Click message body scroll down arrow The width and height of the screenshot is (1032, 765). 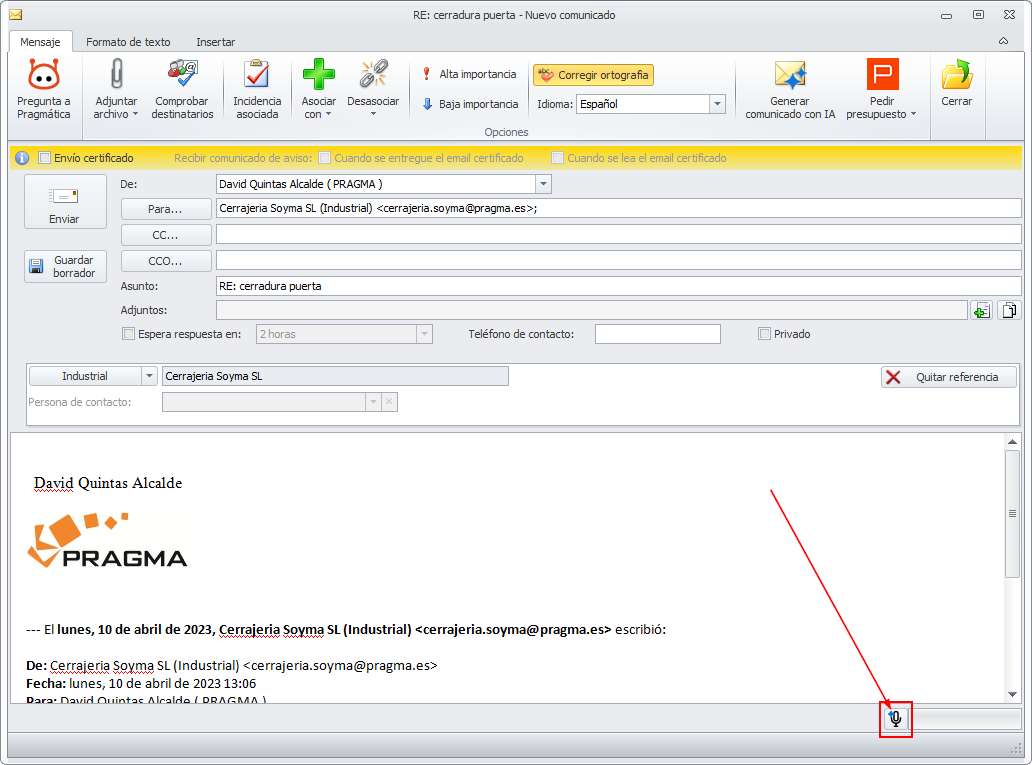1012,695
